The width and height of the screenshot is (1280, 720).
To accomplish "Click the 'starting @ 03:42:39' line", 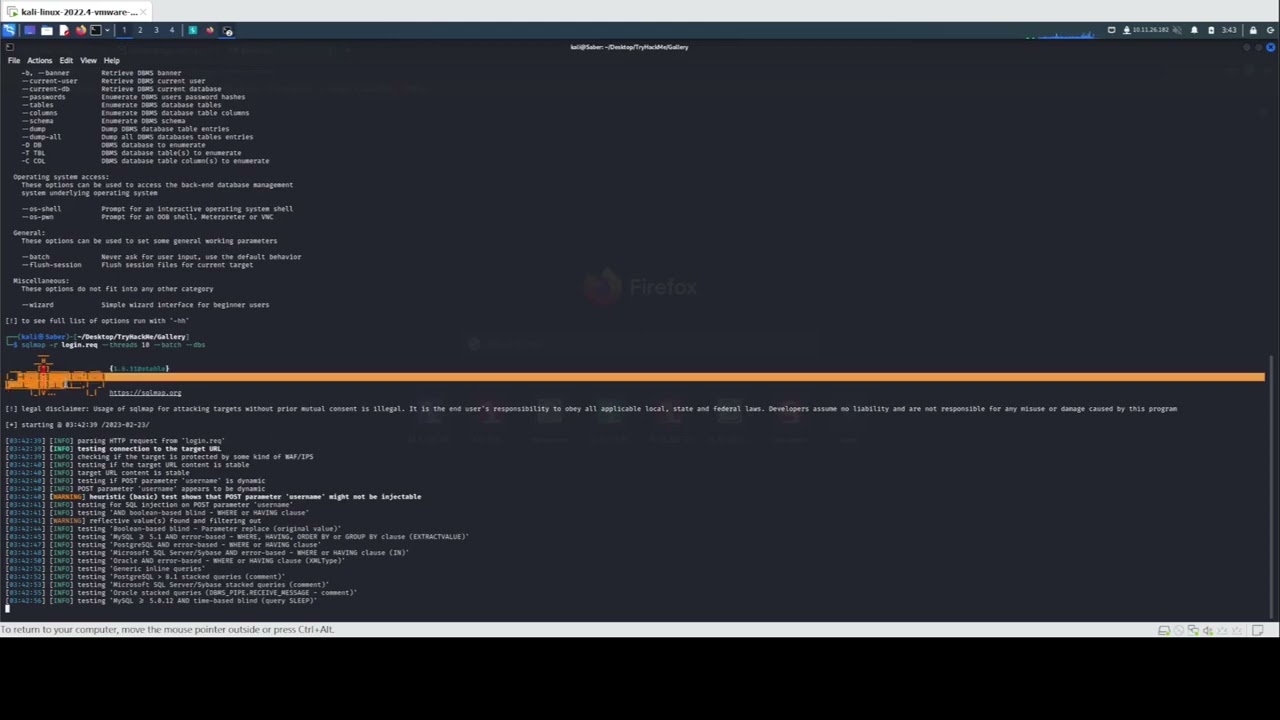I will [x=77, y=425].
